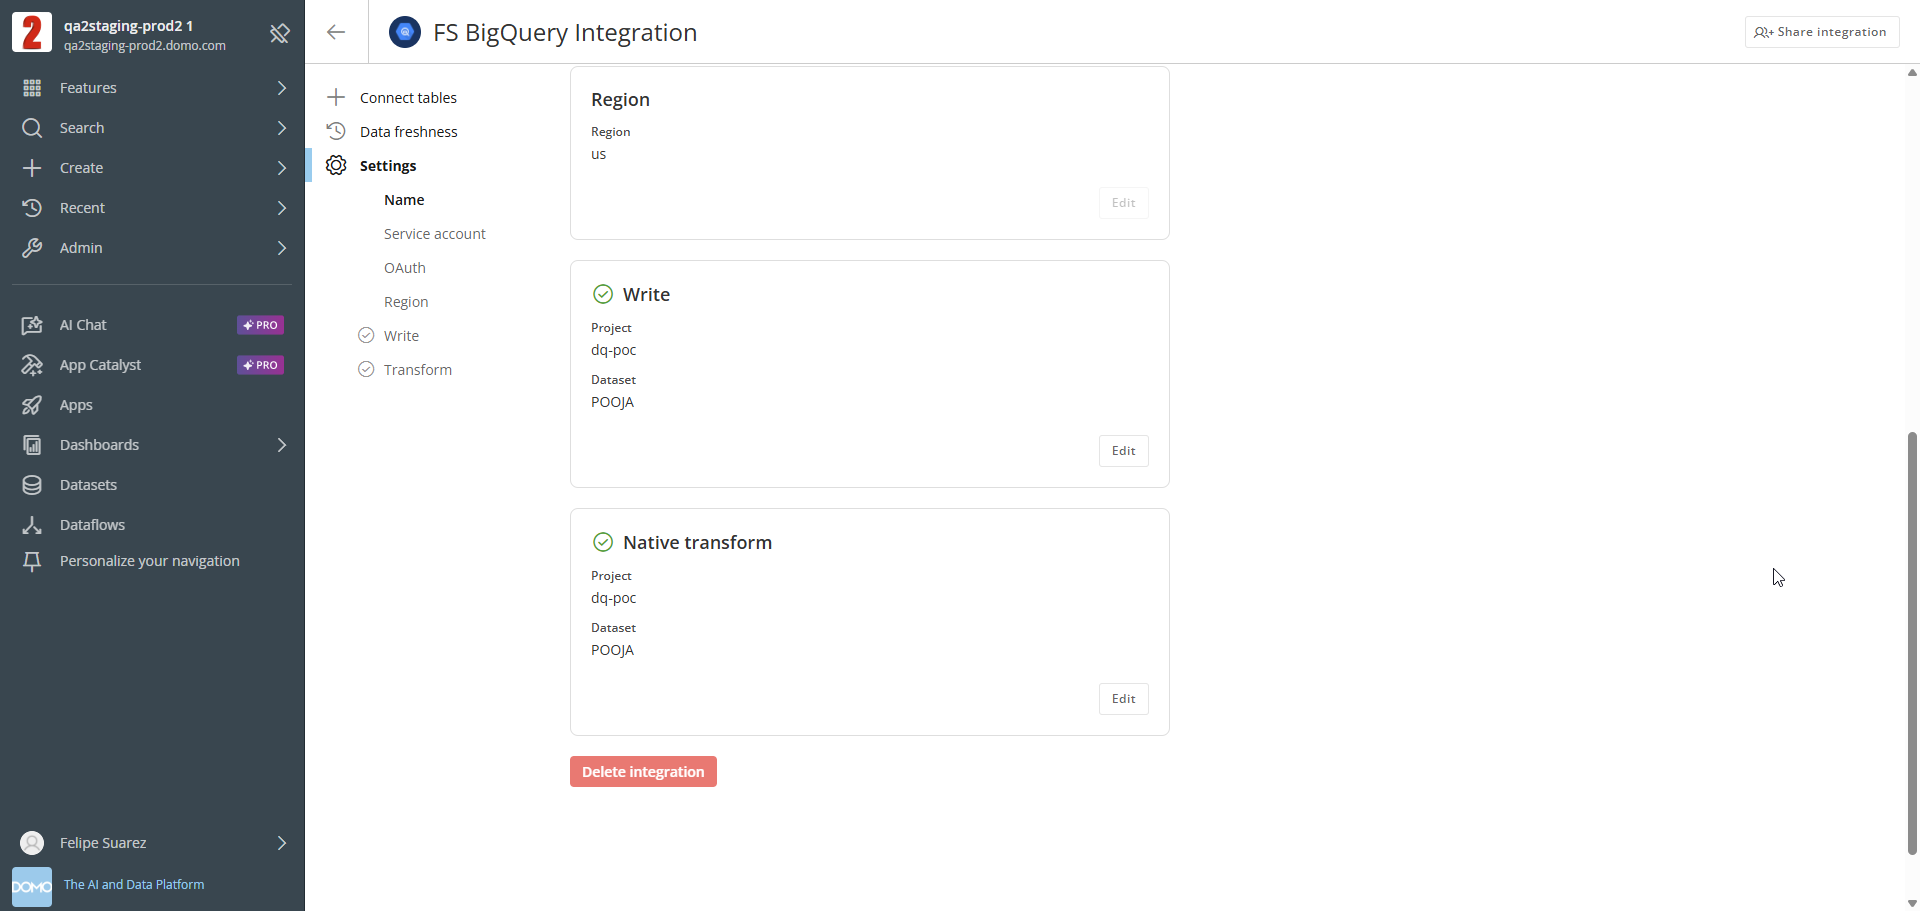
Task: Click Edit in the Region card
Action: click(1123, 203)
